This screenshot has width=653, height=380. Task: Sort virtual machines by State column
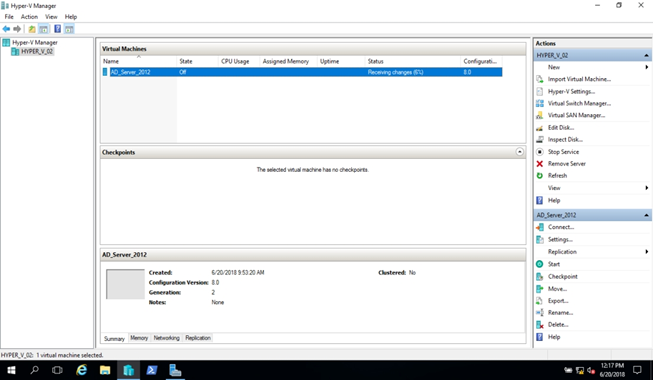[x=197, y=61]
